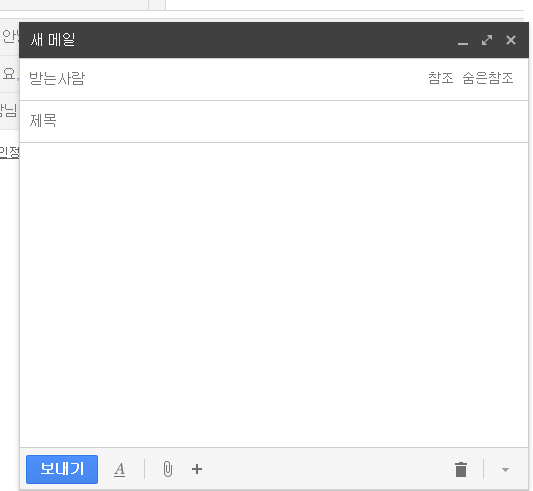Attach a file with paperclip icon

[168, 469]
